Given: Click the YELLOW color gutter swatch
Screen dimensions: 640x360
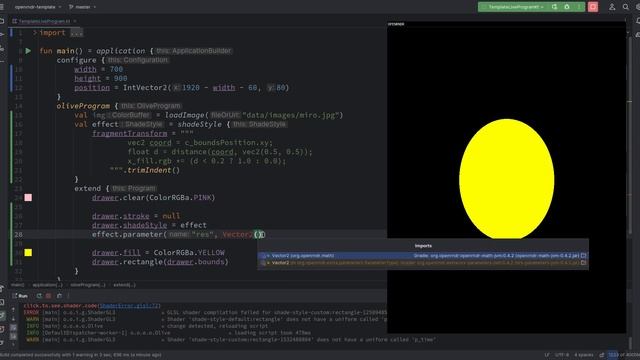Looking at the screenshot, I should [x=28, y=253].
